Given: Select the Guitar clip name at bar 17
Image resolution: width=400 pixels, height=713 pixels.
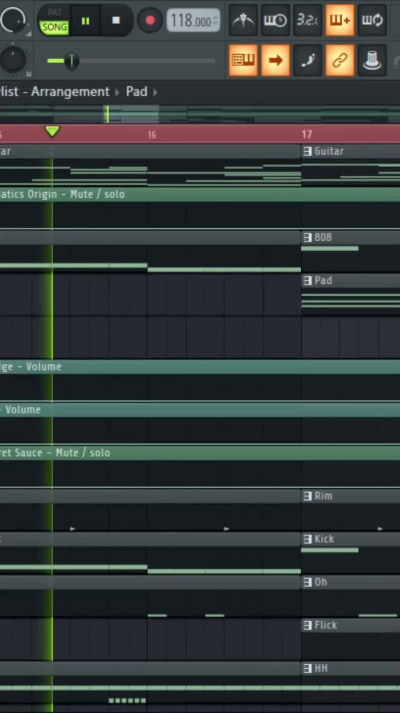Looking at the screenshot, I should [x=329, y=151].
